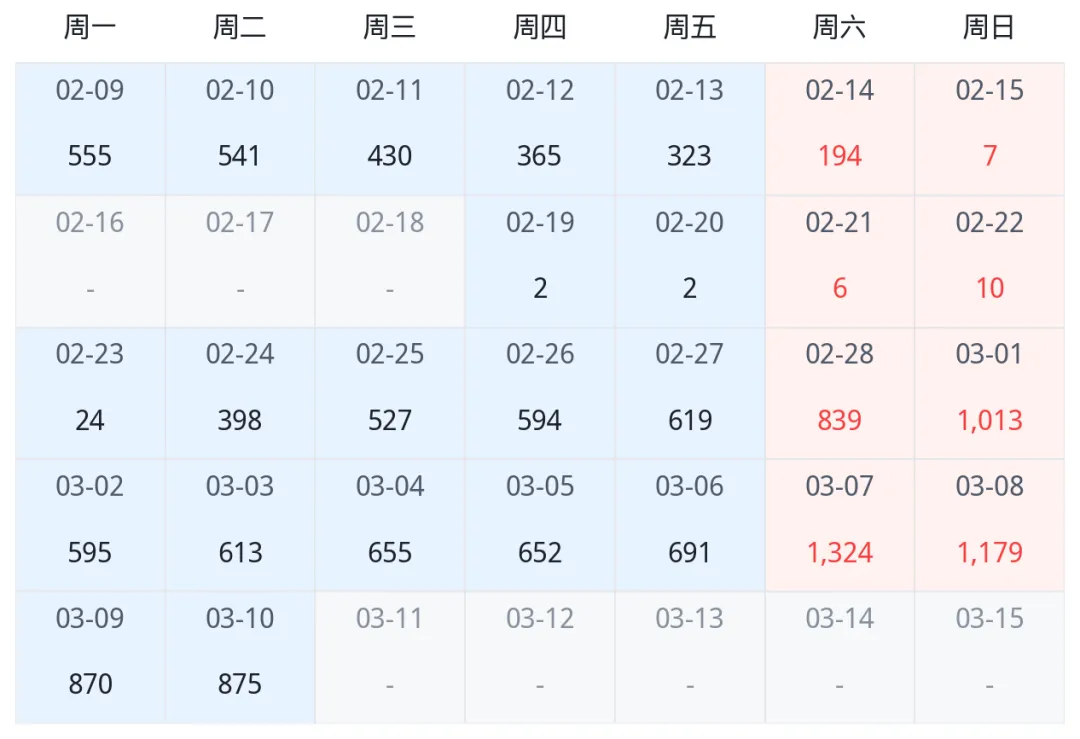Select the 03-06 cell showing 691

pyautogui.click(x=690, y=525)
